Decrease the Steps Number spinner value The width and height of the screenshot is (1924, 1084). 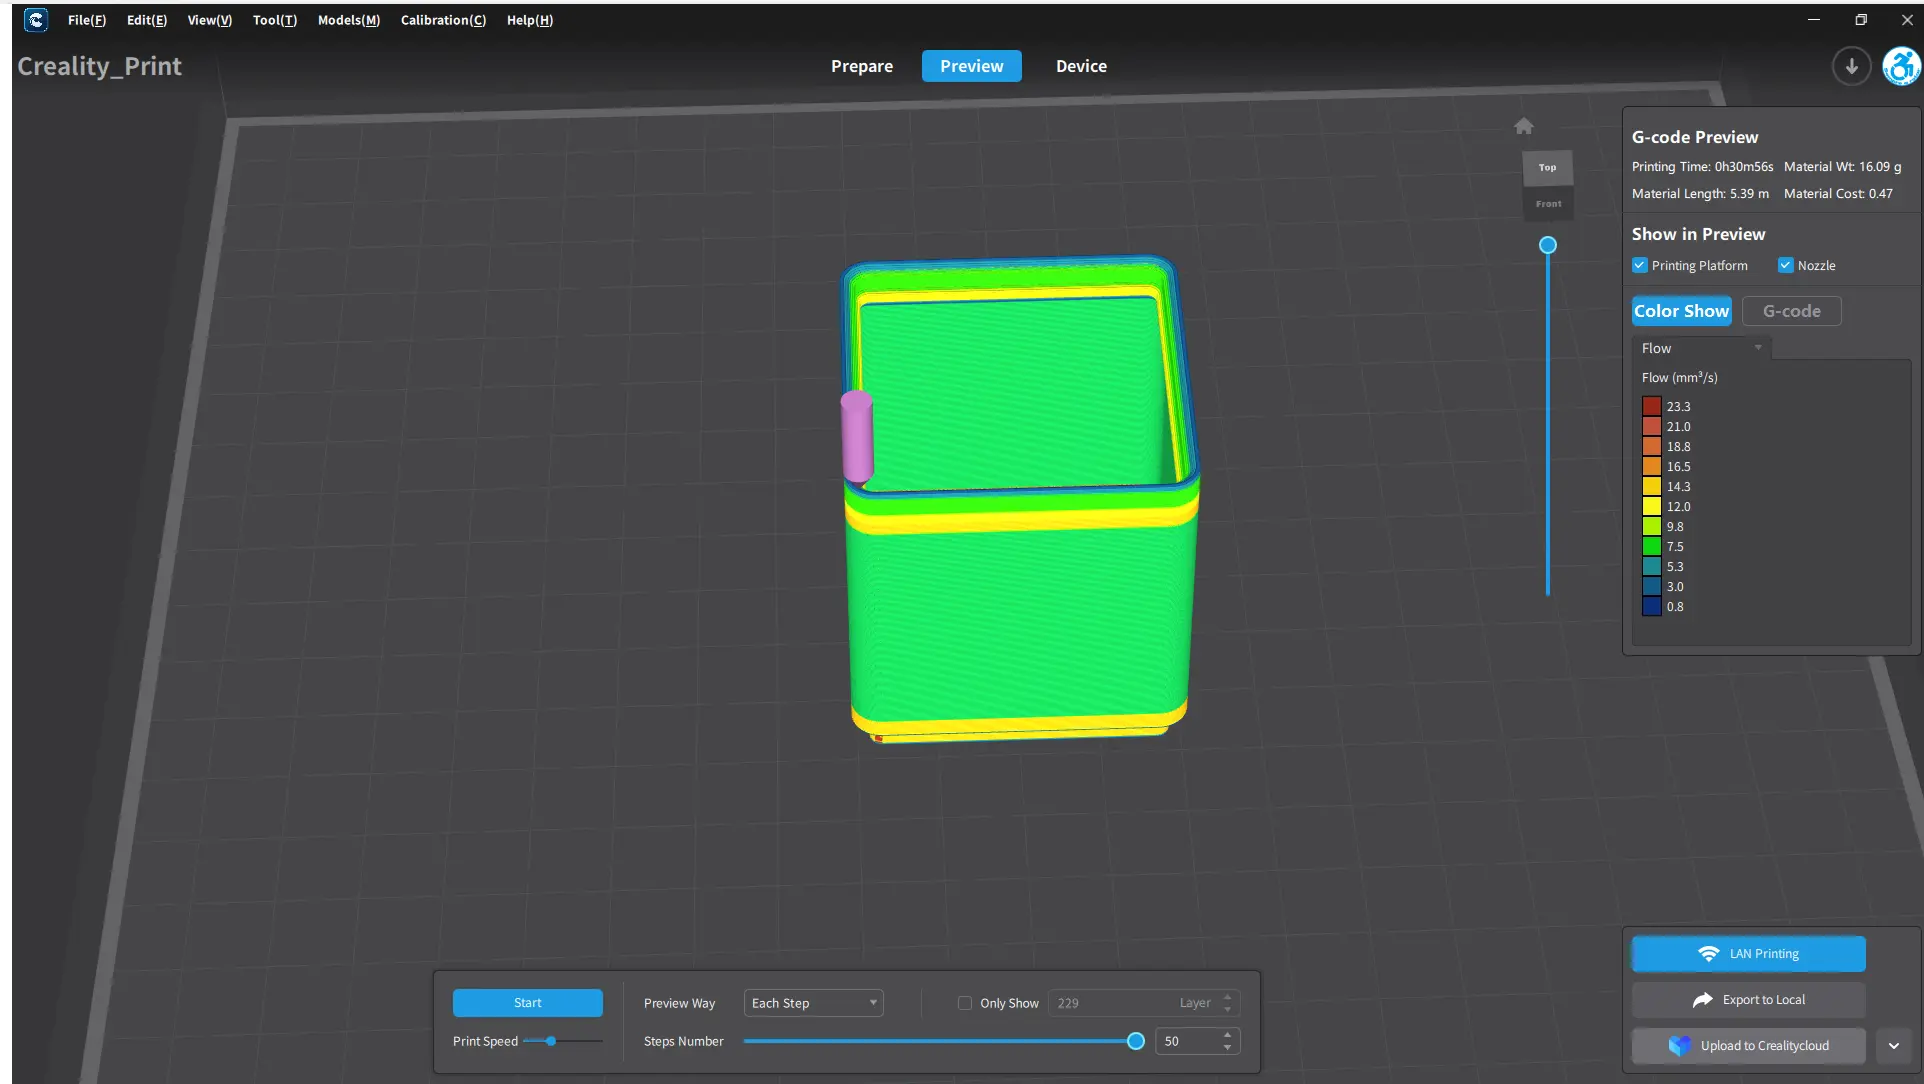point(1227,1047)
